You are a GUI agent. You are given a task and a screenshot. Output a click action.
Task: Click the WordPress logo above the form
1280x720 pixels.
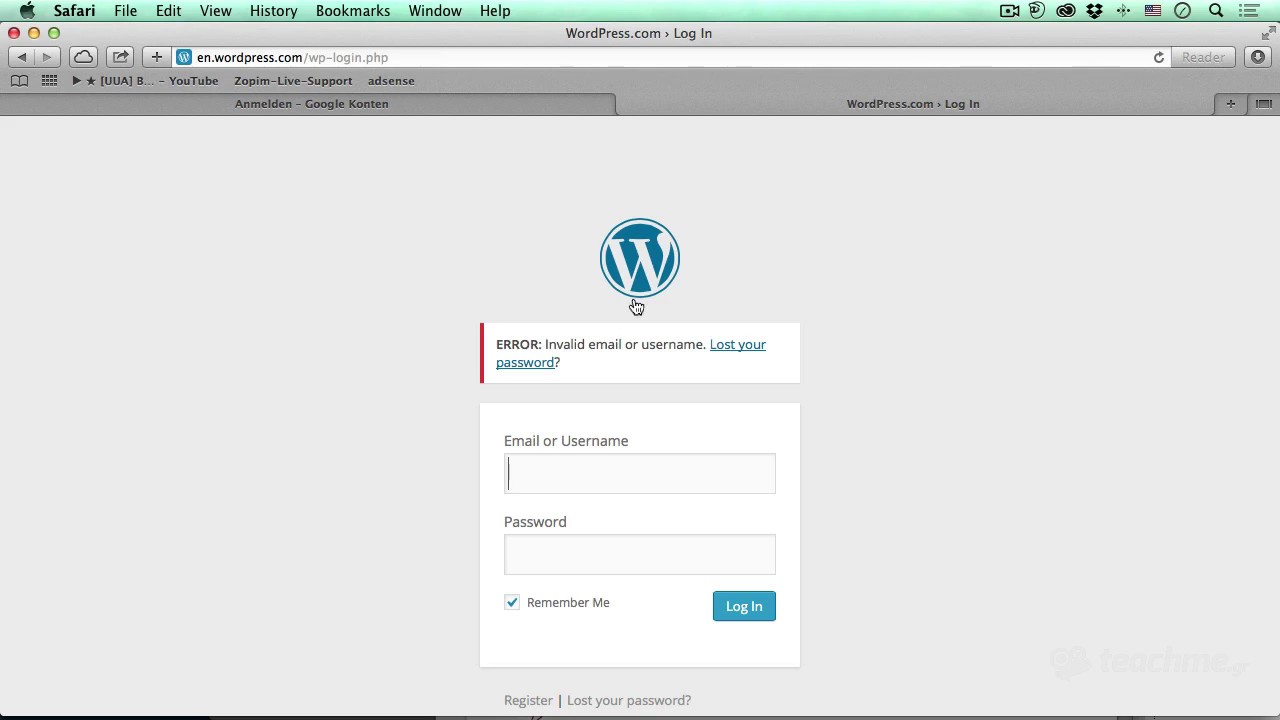[x=640, y=258]
